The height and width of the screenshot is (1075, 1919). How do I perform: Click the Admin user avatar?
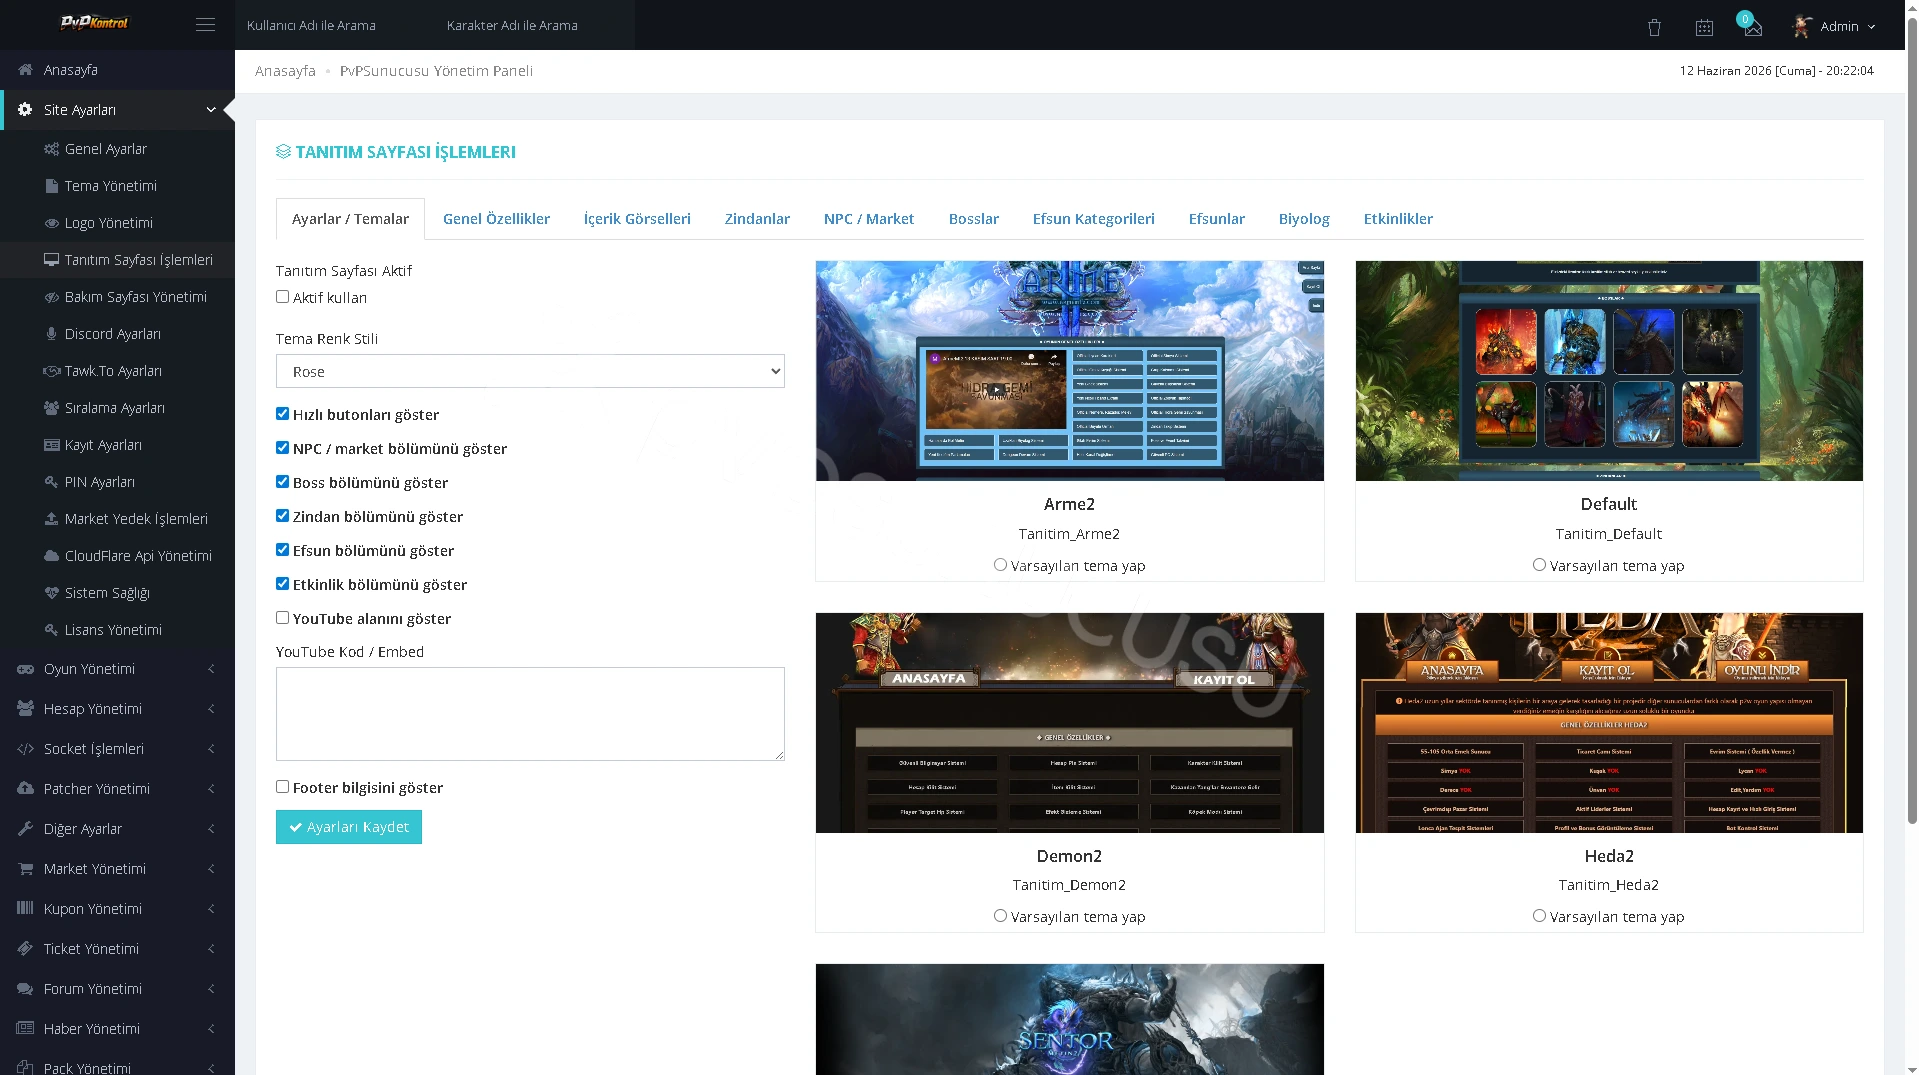tap(1802, 26)
